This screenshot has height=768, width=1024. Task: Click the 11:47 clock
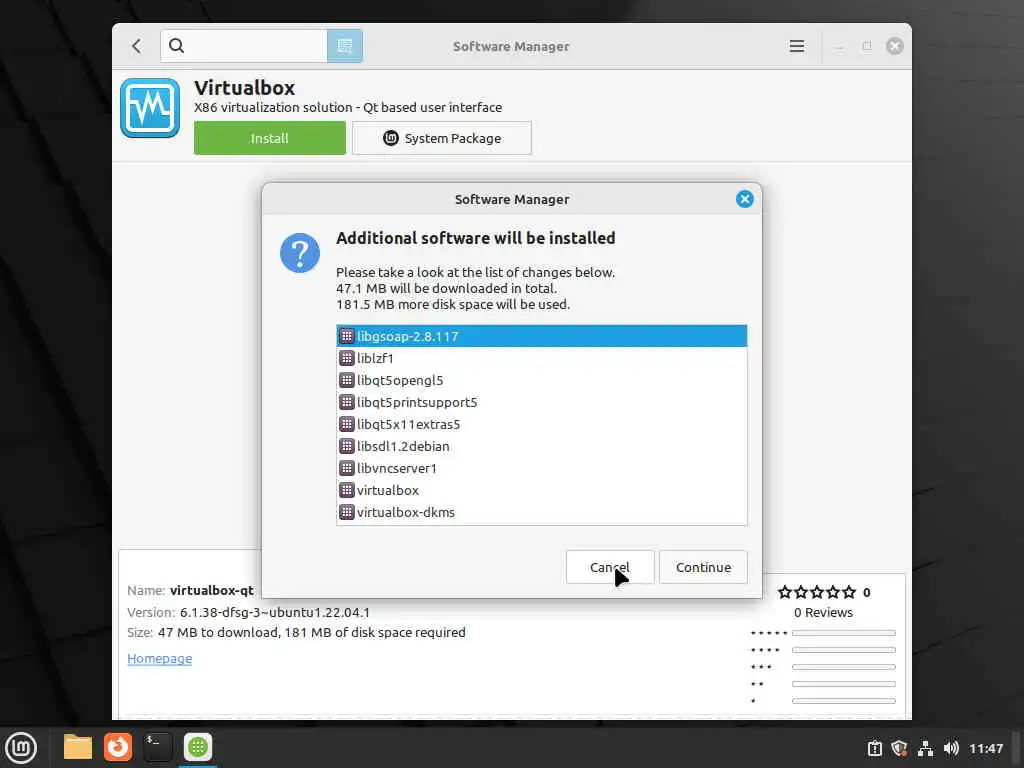[x=986, y=748]
